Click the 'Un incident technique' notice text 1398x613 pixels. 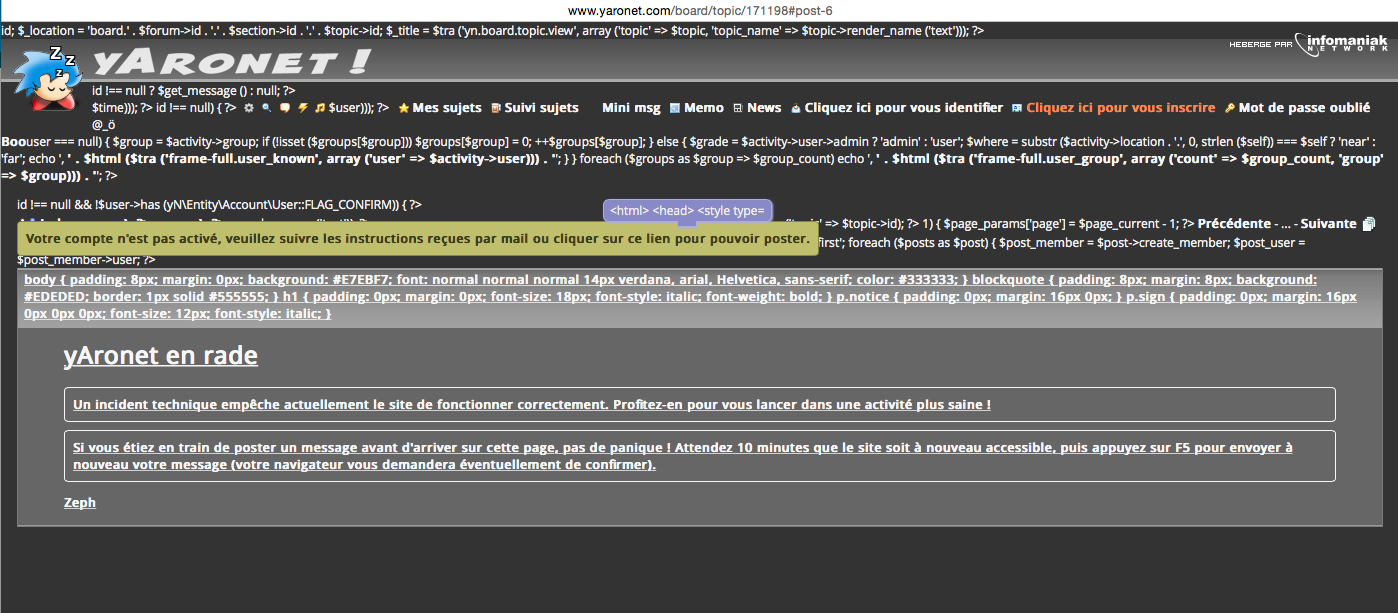[x=532, y=405]
